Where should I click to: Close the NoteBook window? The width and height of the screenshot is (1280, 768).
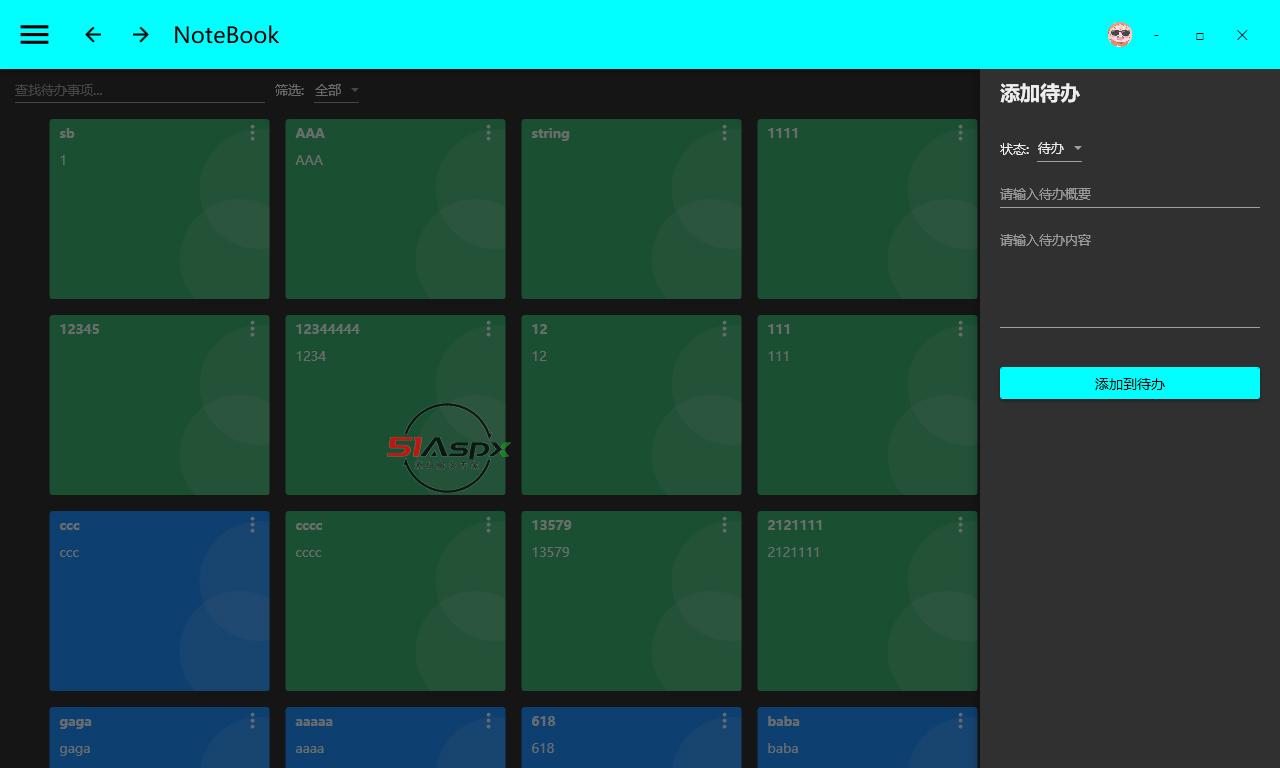pos(1242,35)
